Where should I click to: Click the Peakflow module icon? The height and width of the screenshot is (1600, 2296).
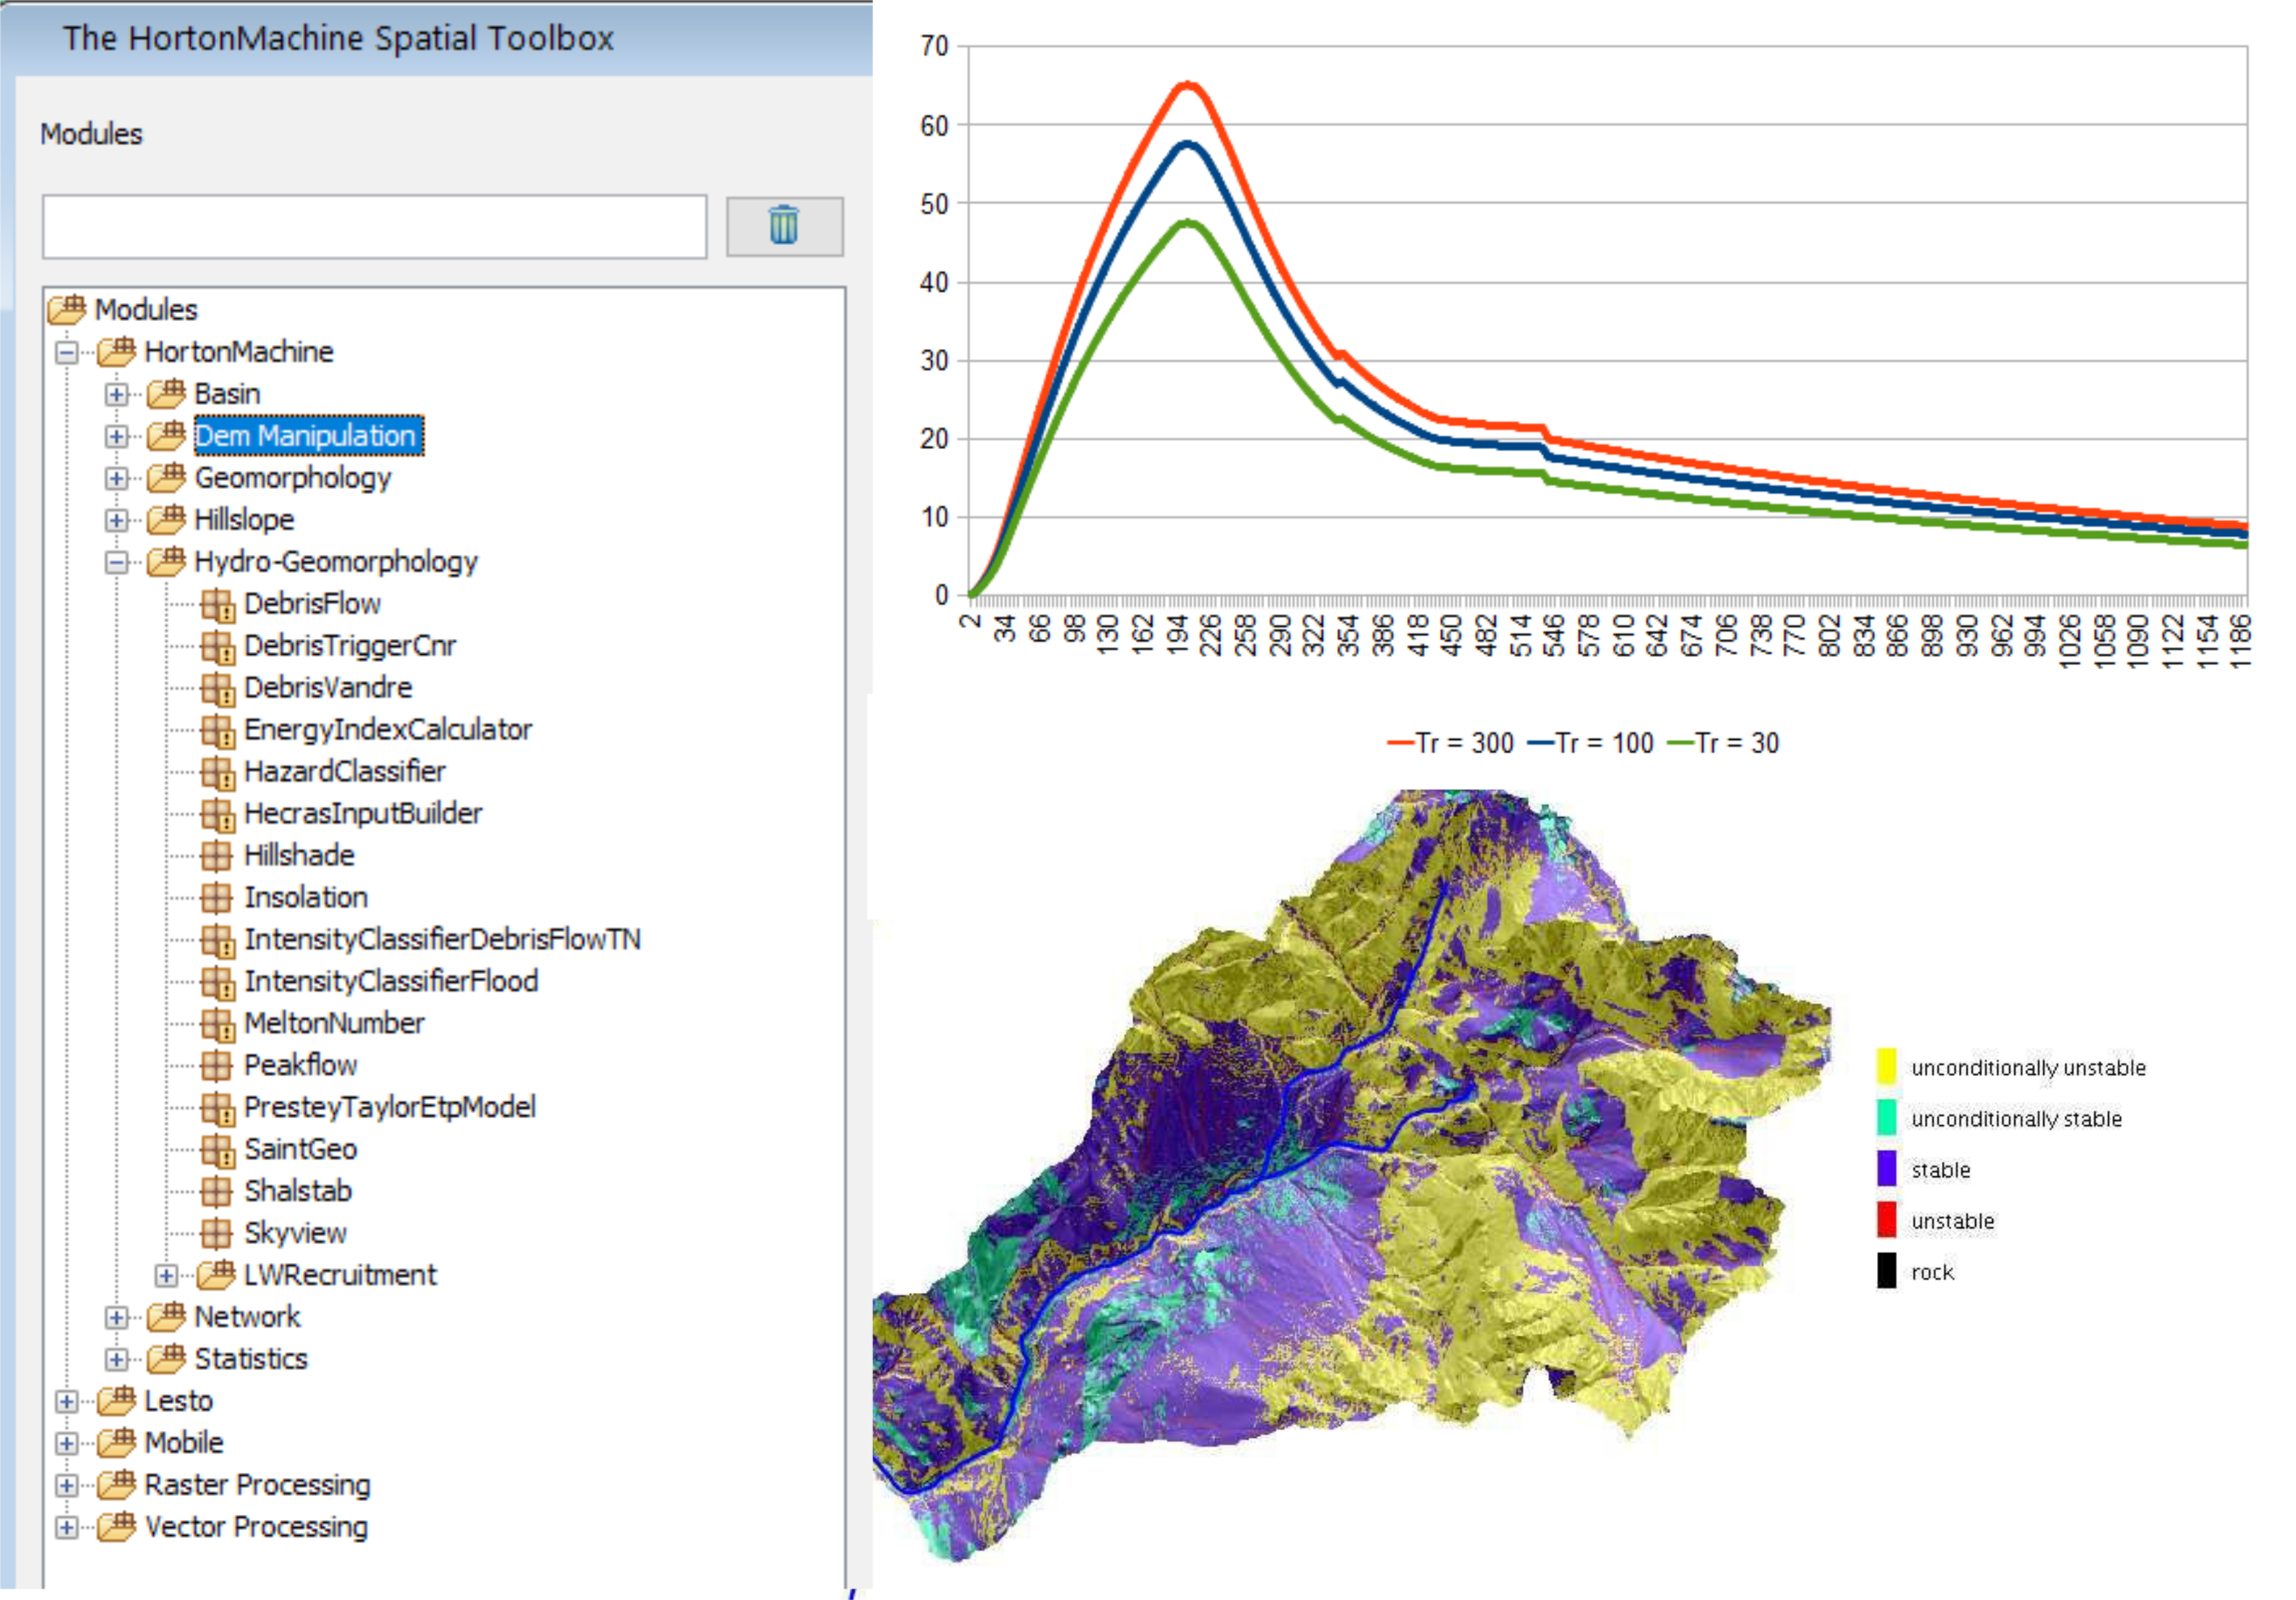click(x=216, y=1065)
